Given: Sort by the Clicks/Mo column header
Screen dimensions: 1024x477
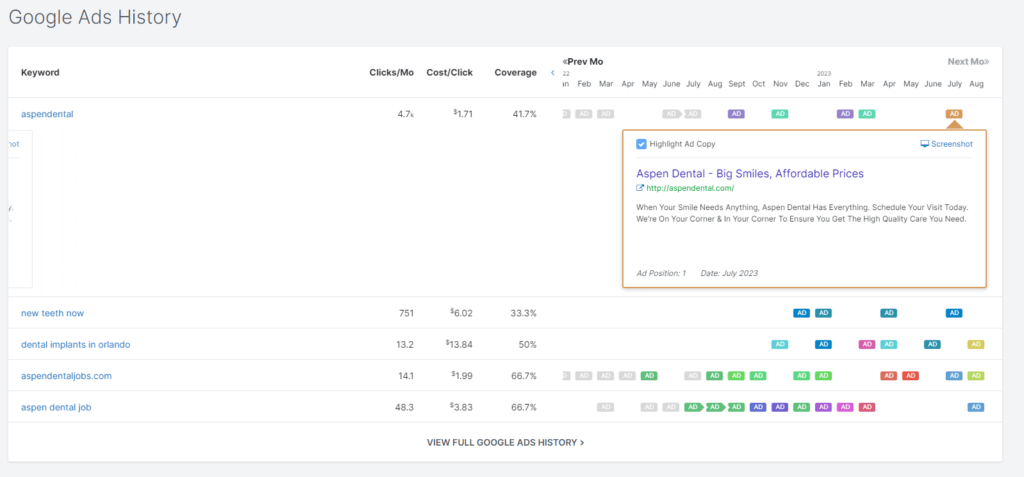Looking at the screenshot, I should pos(392,73).
